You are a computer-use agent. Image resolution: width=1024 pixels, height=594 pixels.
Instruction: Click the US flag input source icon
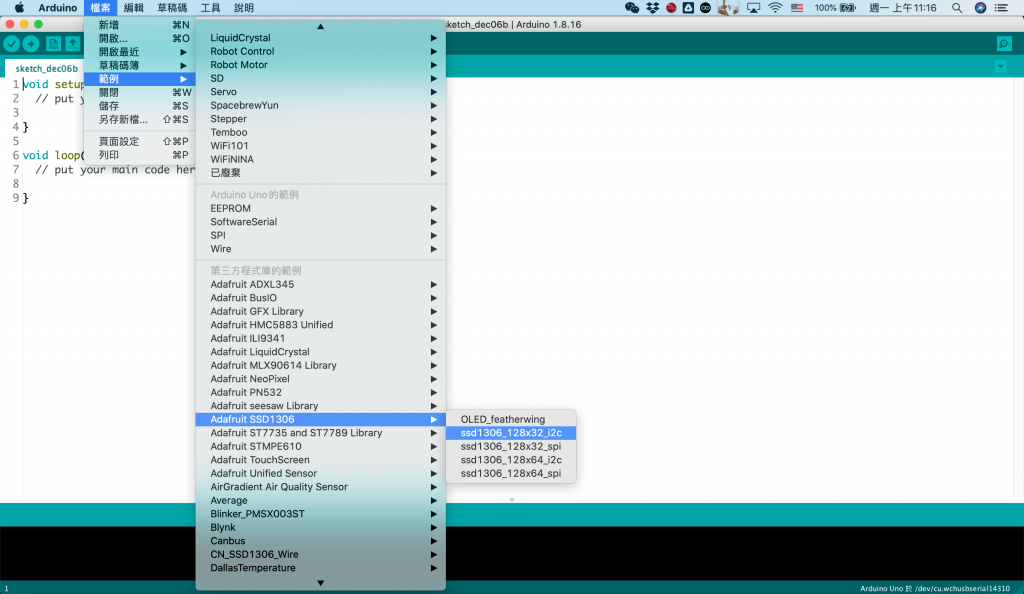pyautogui.click(x=797, y=8)
